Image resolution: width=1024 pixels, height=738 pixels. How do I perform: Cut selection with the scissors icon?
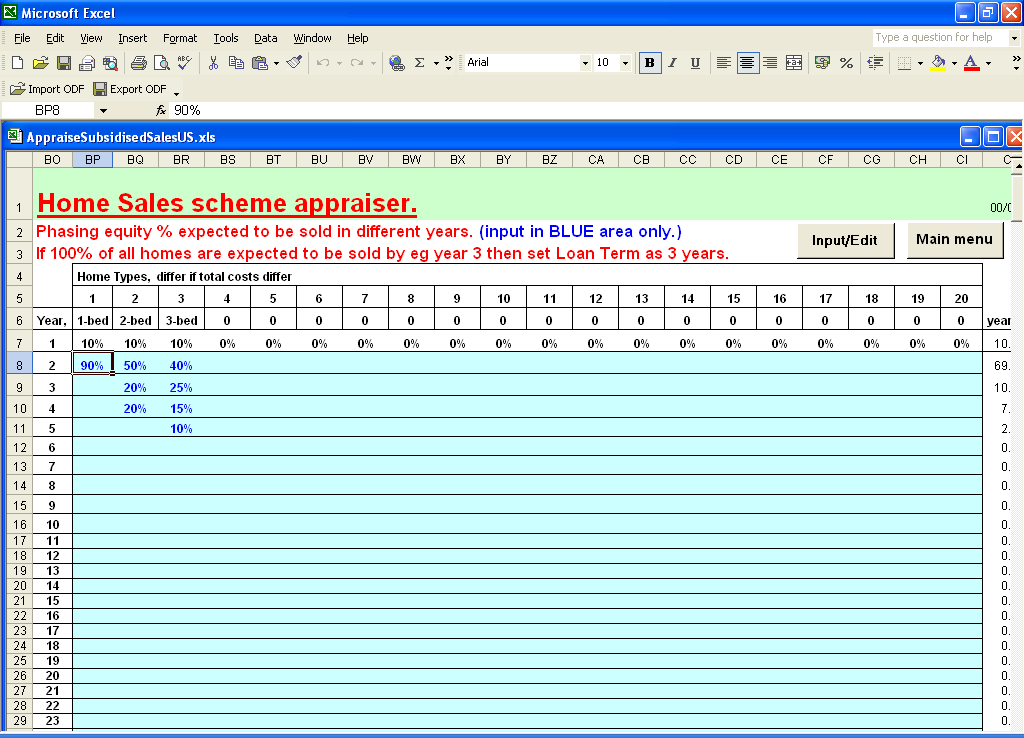tap(213, 63)
